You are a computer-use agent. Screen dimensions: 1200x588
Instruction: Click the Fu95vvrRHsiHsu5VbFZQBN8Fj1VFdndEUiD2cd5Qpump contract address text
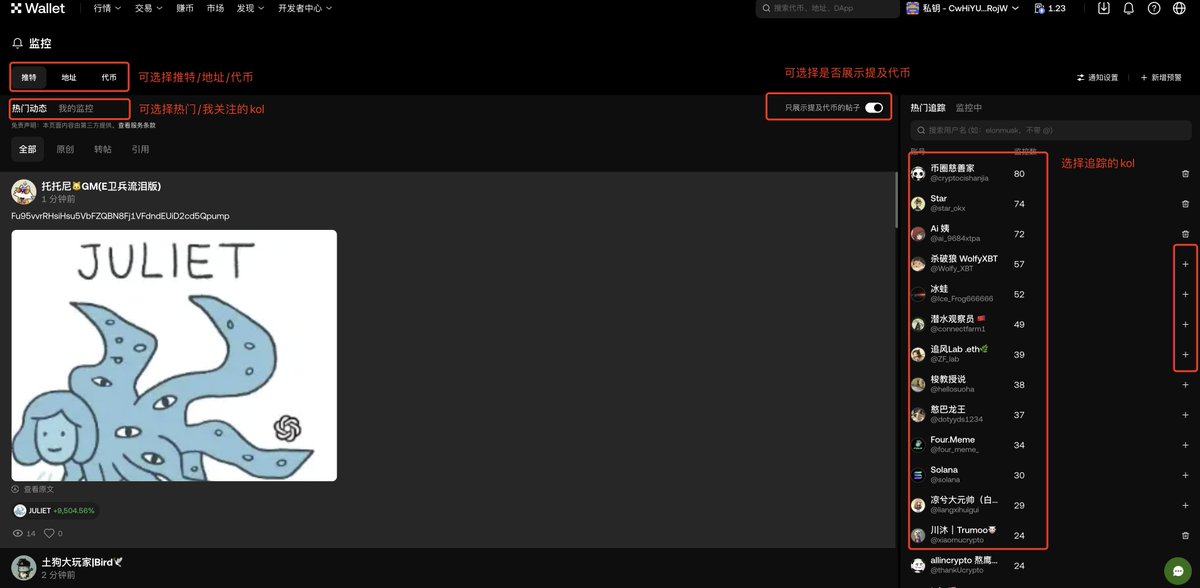(121, 215)
